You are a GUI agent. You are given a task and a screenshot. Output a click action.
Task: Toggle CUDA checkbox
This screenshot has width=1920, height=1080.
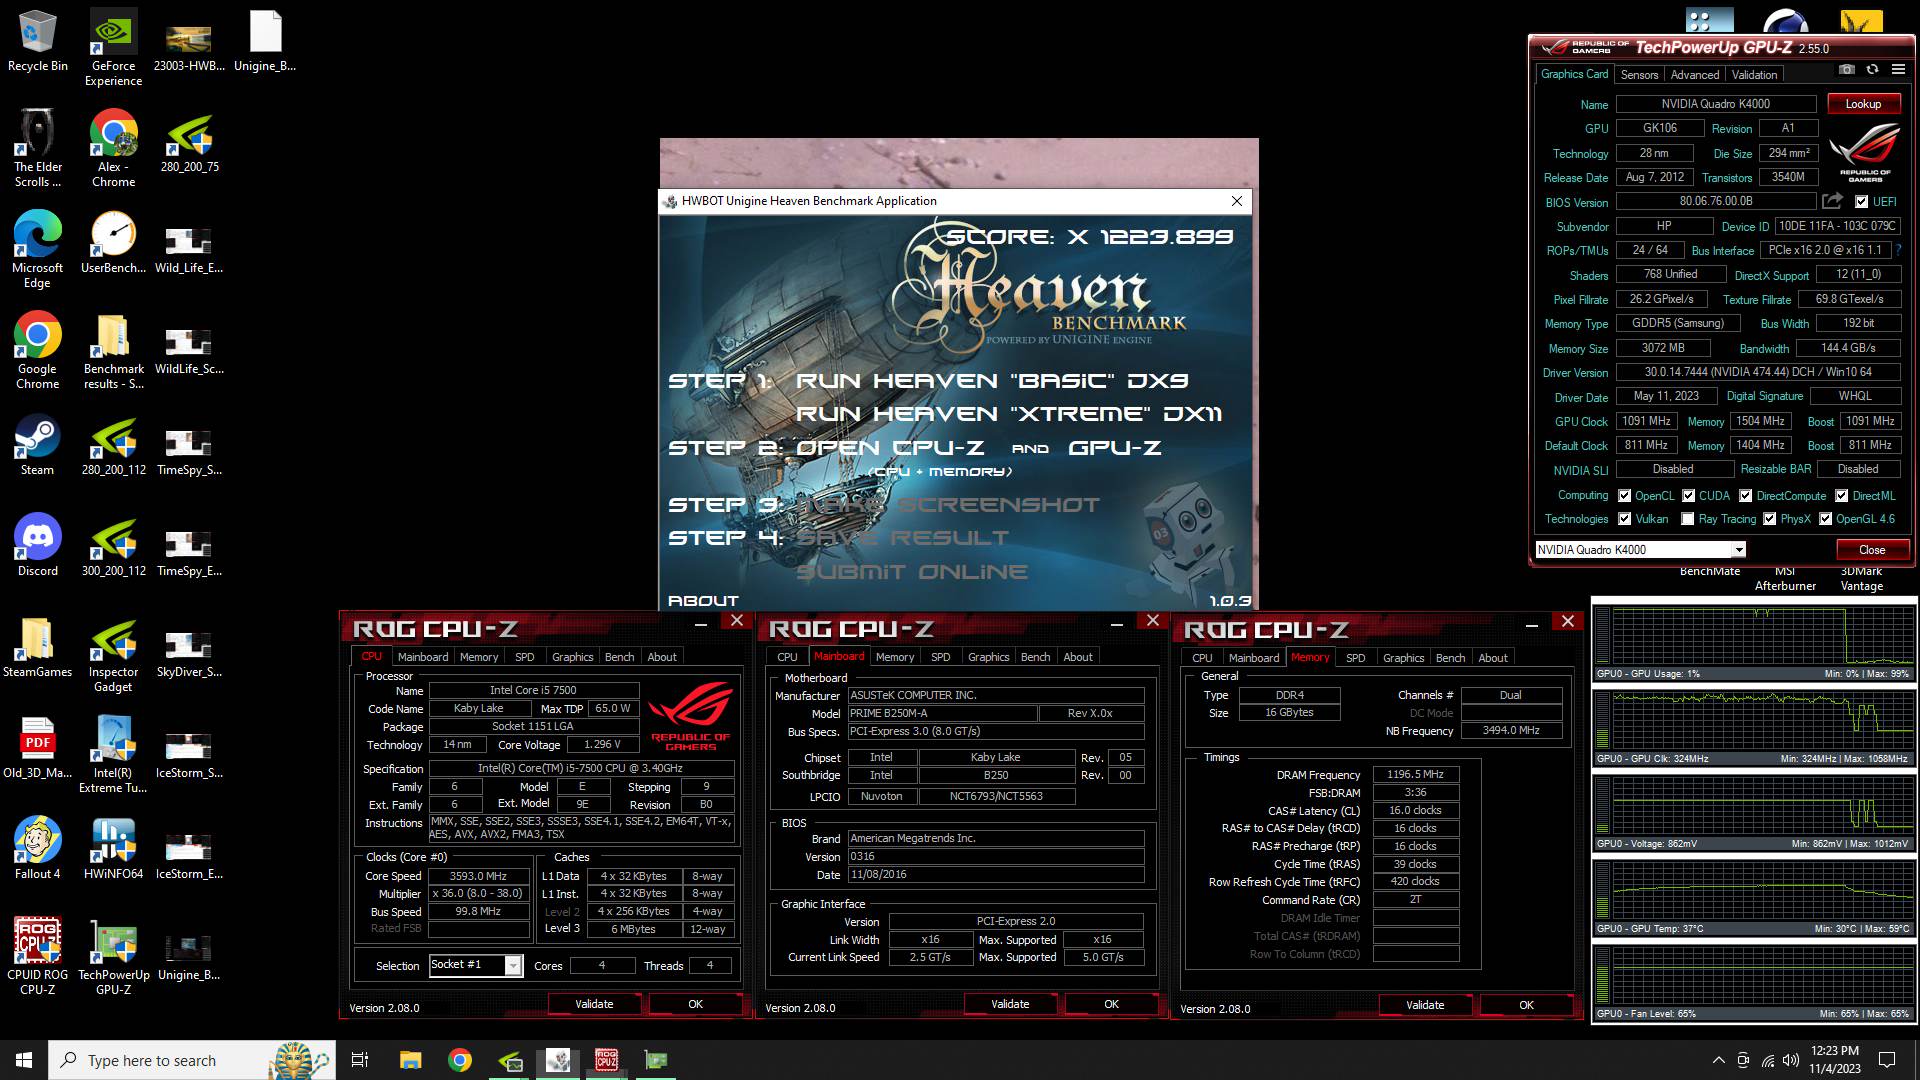pos(1688,496)
